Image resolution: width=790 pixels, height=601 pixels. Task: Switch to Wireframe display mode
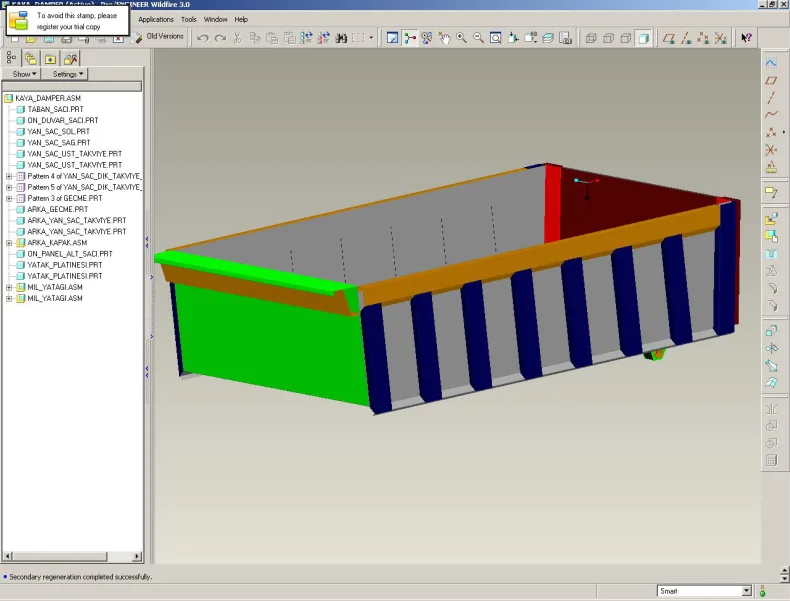click(x=591, y=38)
